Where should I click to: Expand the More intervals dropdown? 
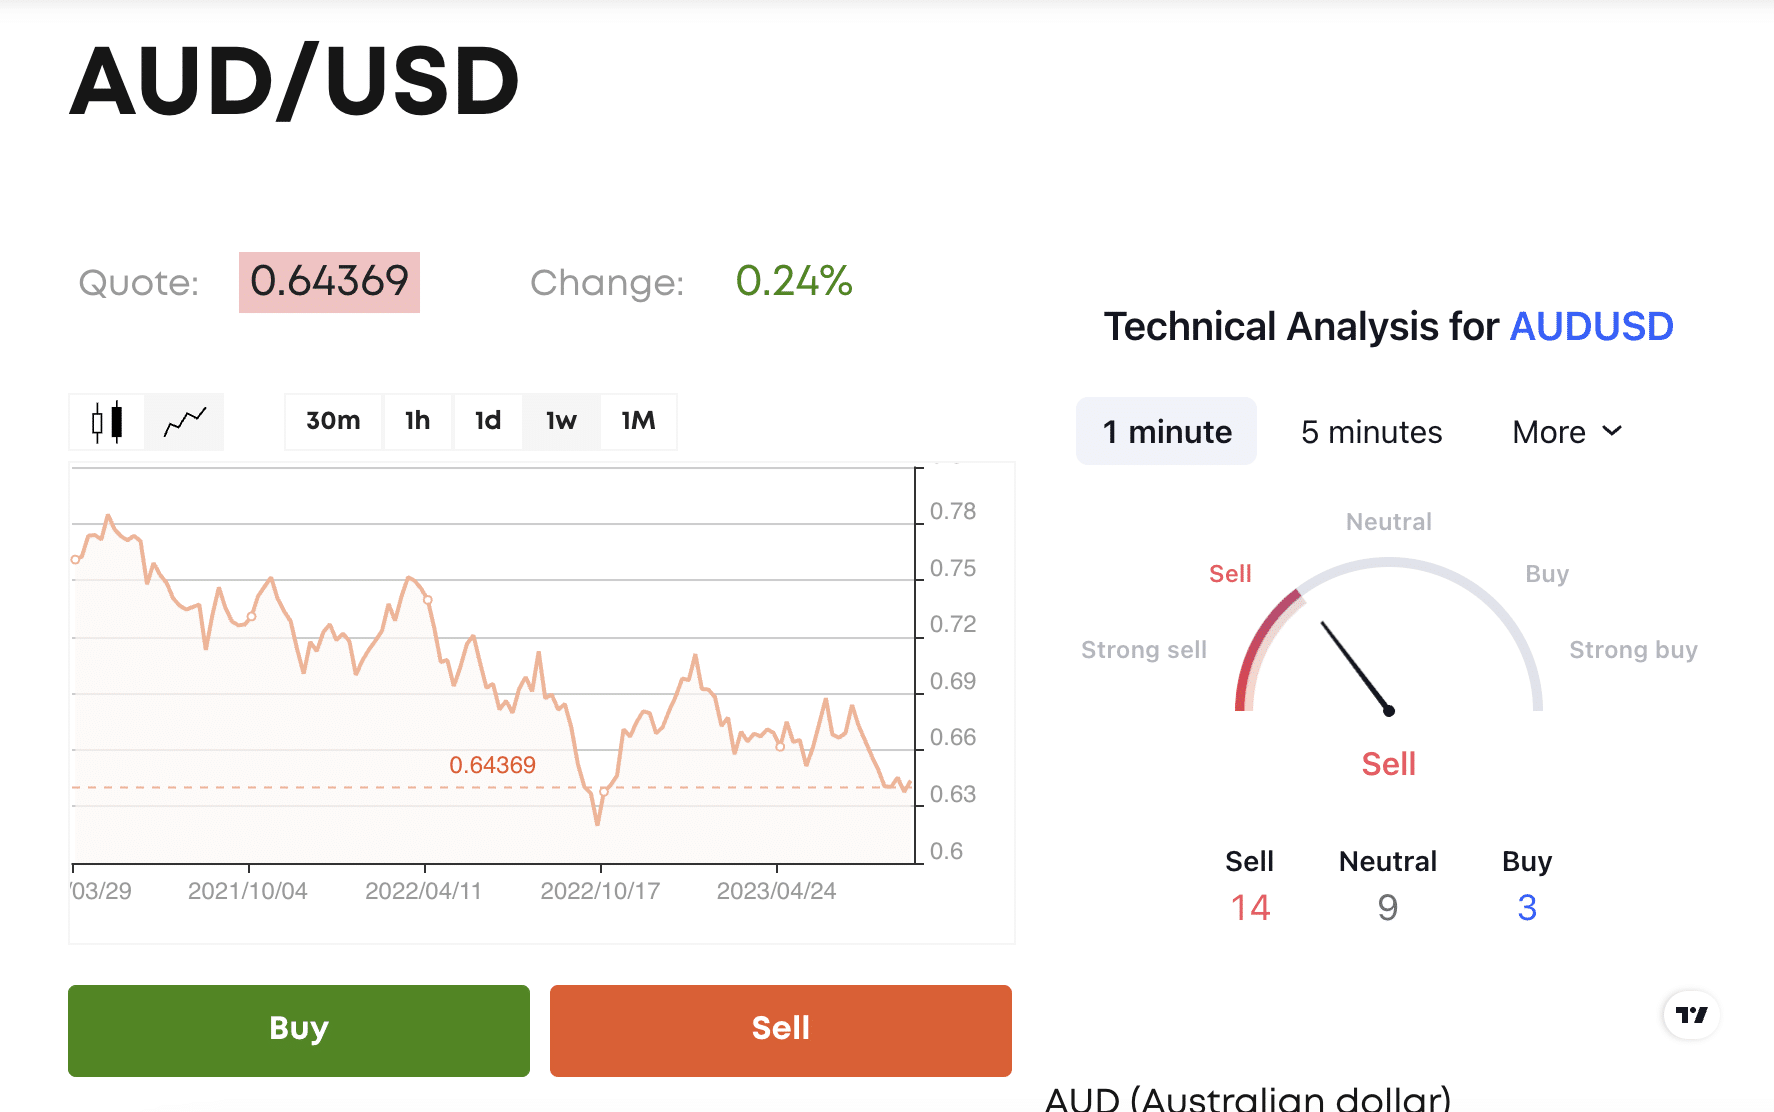point(1567,432)
